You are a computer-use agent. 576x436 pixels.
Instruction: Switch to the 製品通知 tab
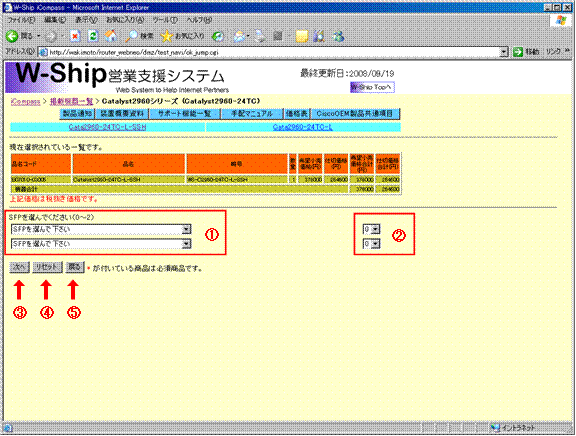77,114
